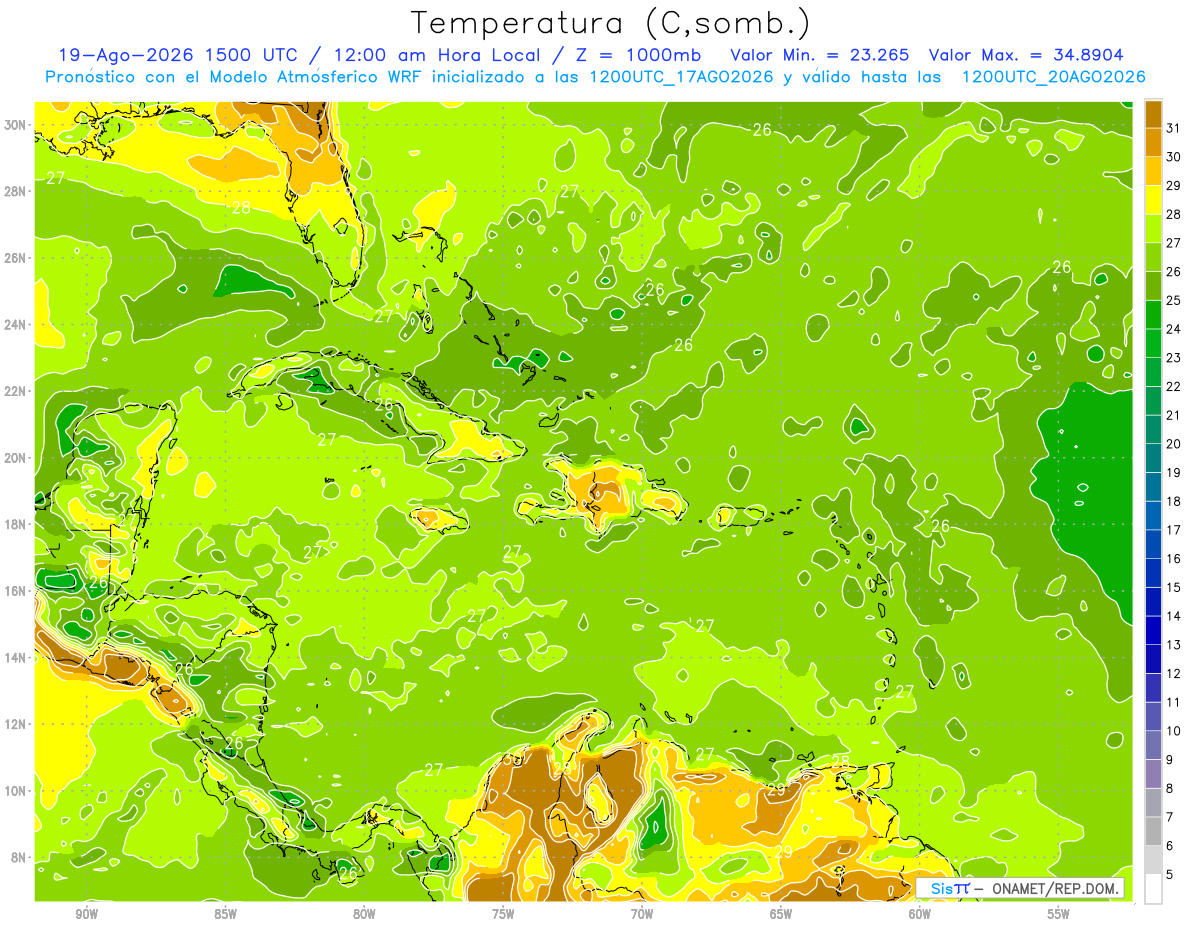Click the legend value label 23
The width and height of the screenshot is (1200, 927).
tap(1174, 358)
